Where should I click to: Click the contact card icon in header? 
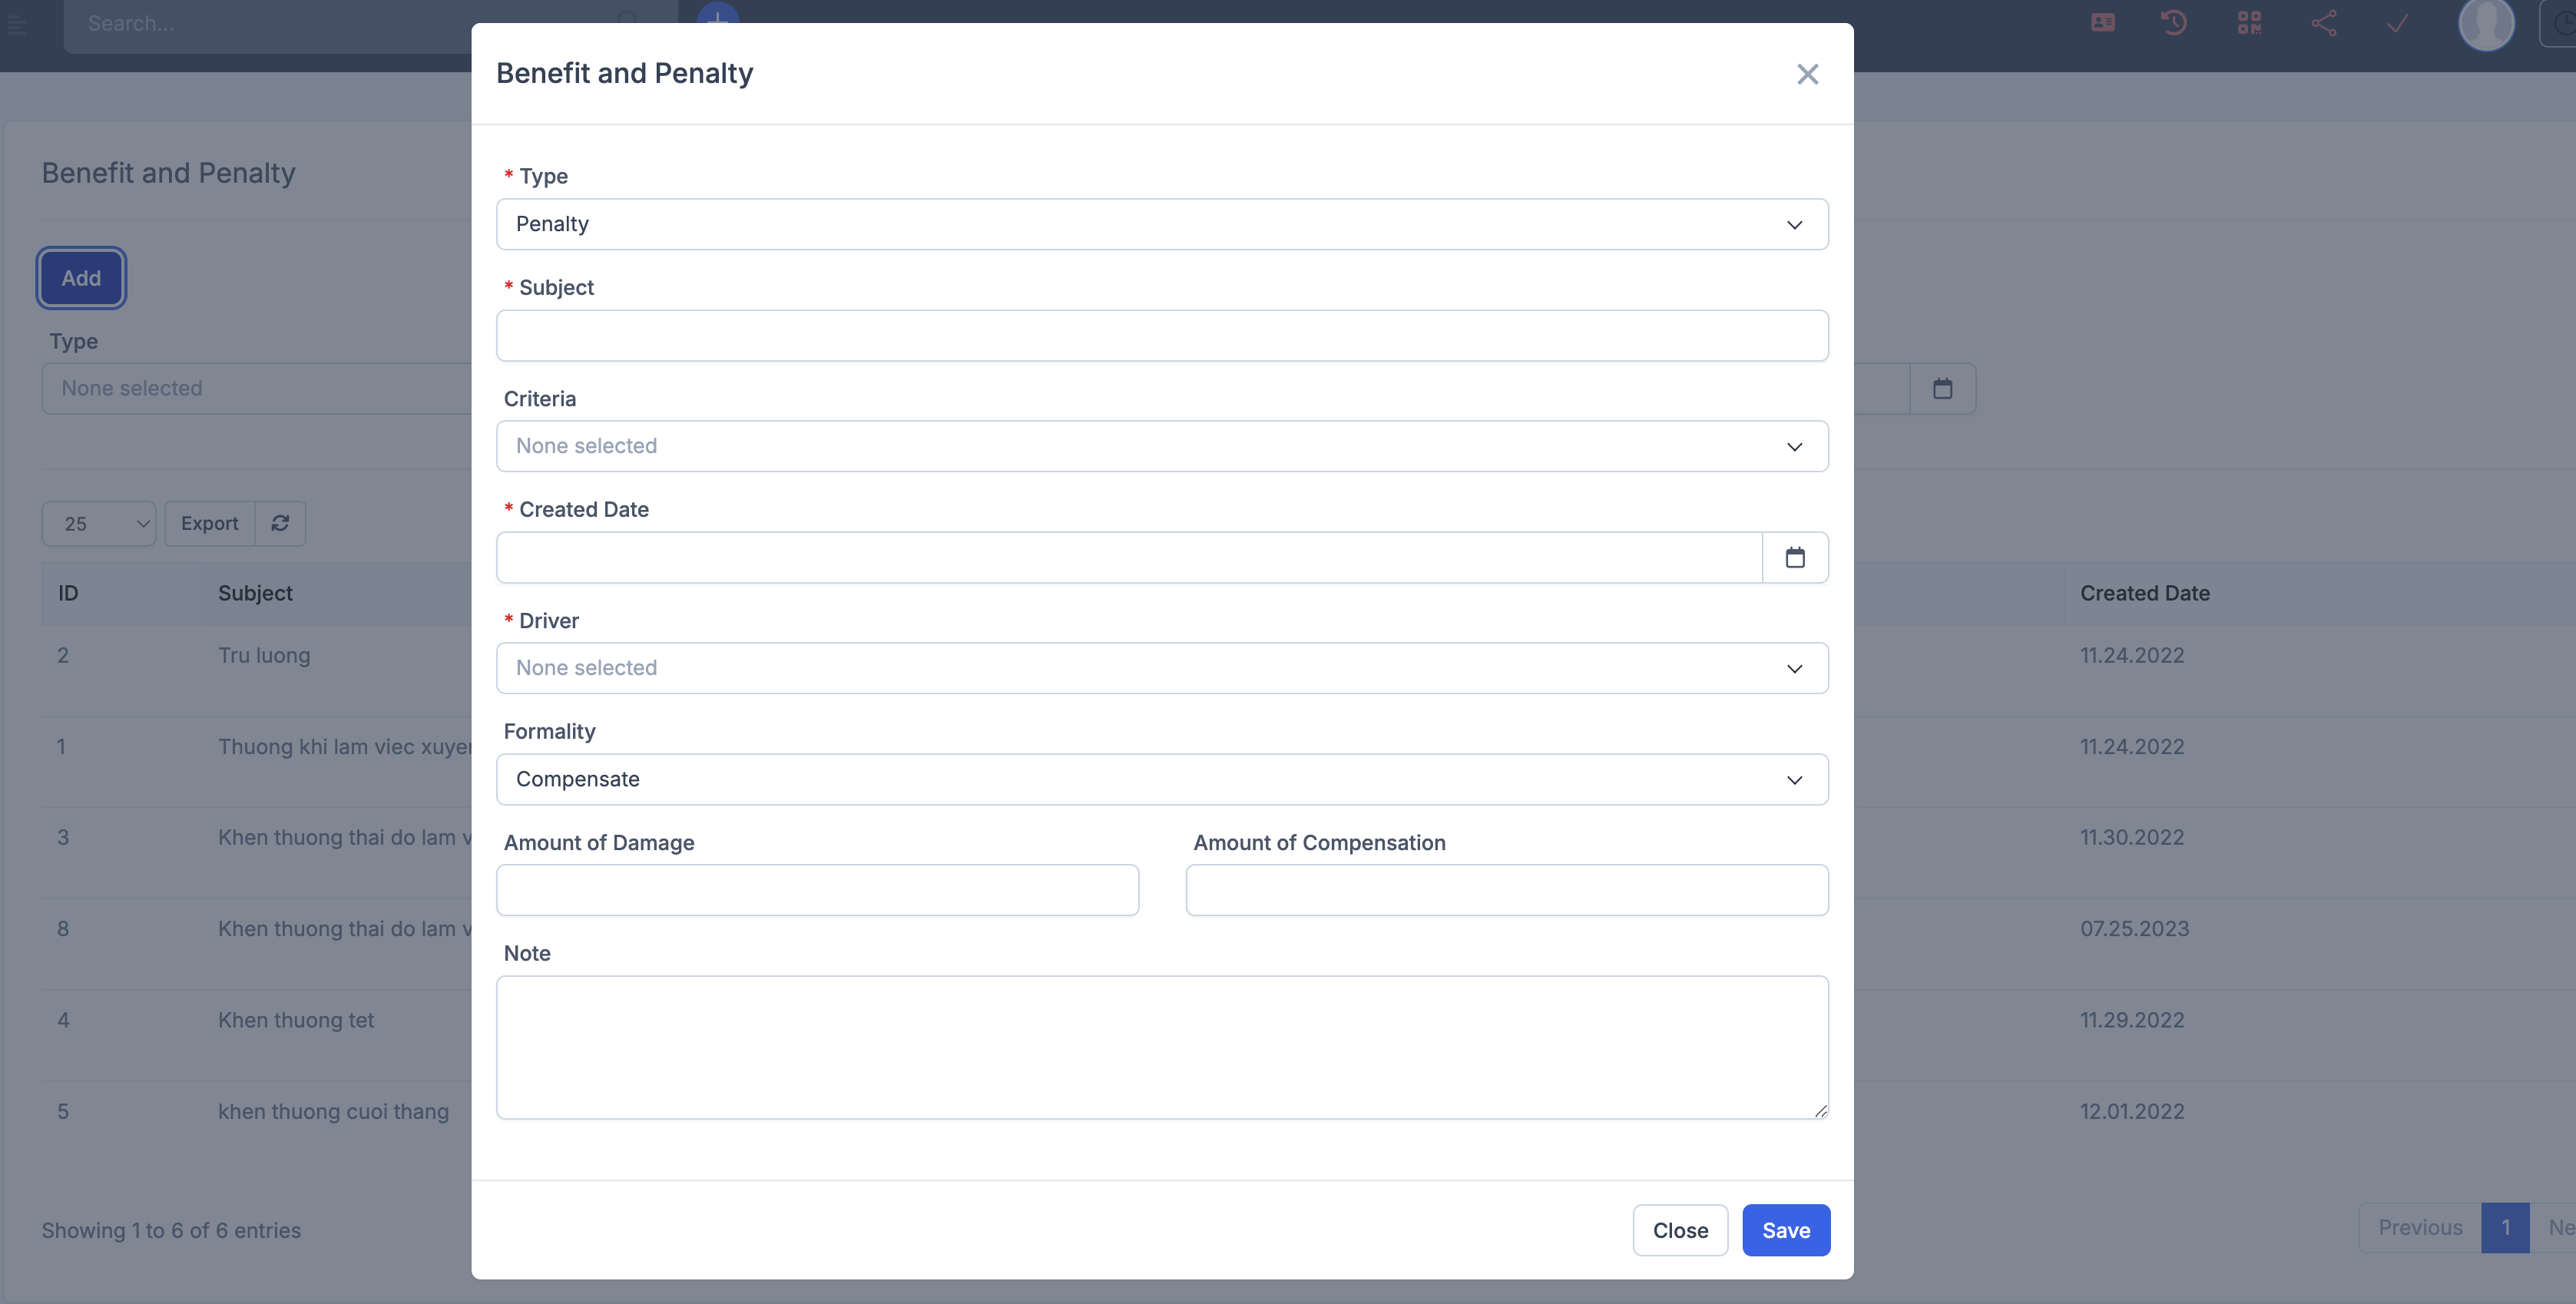click(2102, 22)
